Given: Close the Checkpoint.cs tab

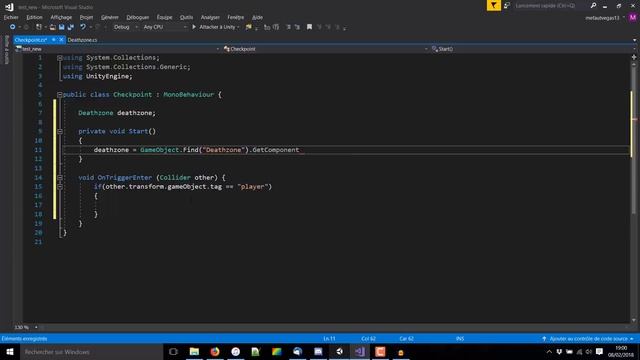Looking at the screenshot, I should click(x=61, y=40).
